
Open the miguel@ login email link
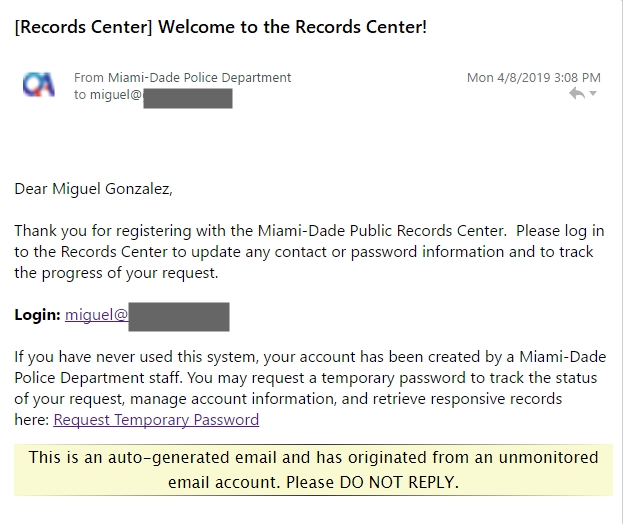tap(97, 315)
